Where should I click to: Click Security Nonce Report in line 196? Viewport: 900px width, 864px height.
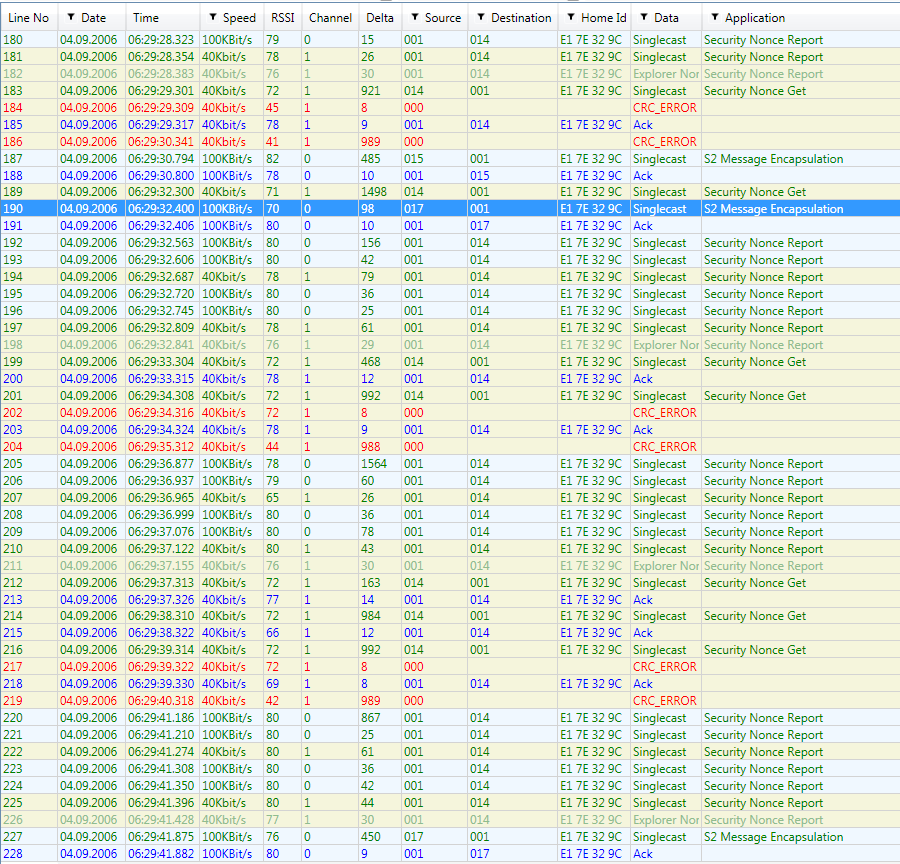click(763, 311)
